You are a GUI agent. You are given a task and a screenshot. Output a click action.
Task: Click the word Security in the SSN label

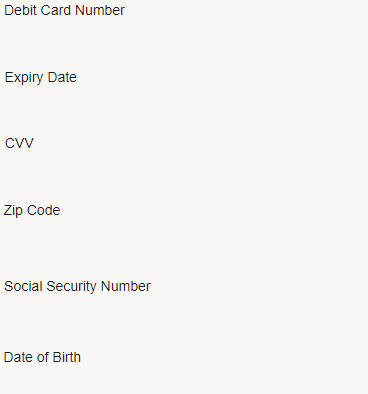coord(72,287)
